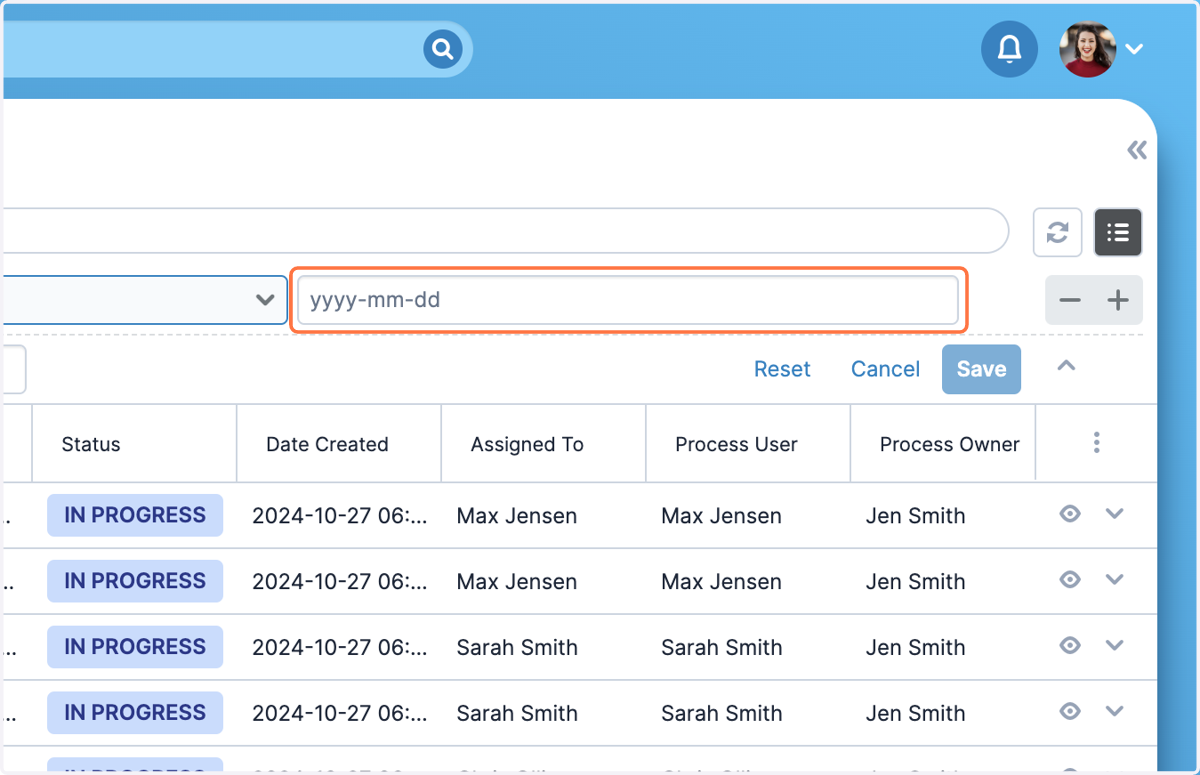Collapse the filter section with up chevron

click(1066, 366)
